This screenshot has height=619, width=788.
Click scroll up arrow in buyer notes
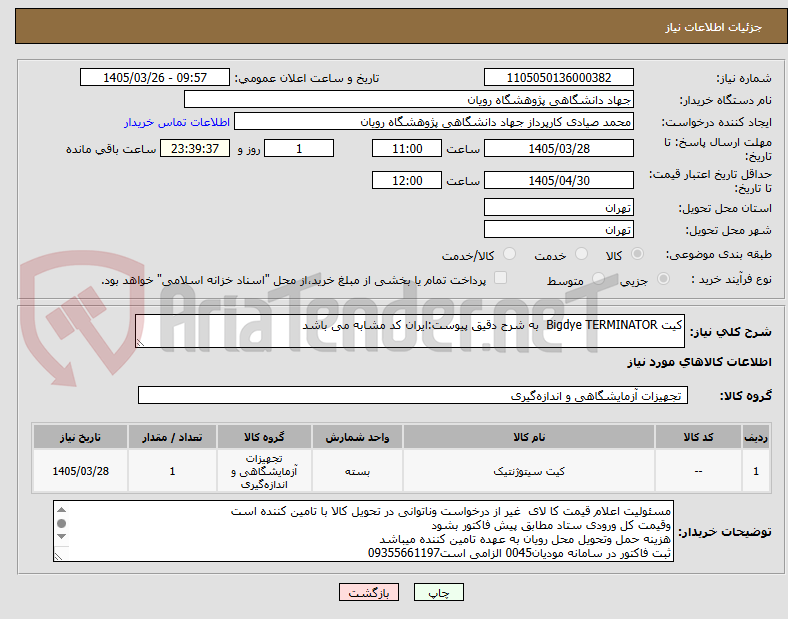[61, 510]
